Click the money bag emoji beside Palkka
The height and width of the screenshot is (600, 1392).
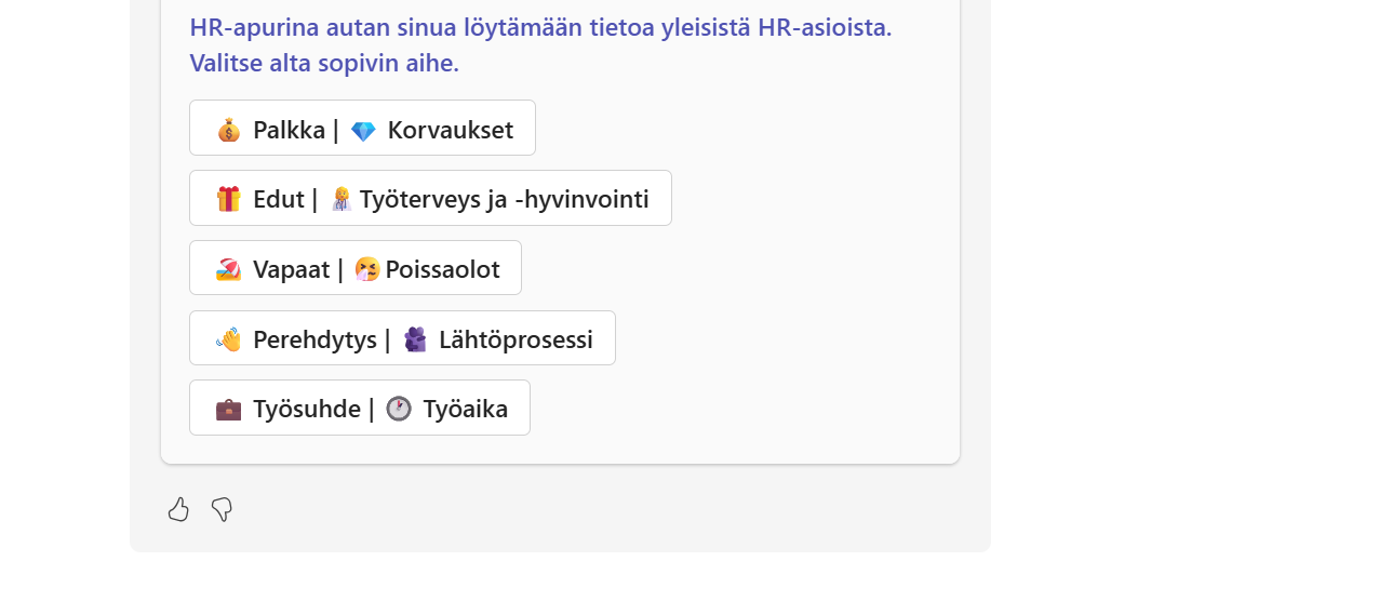click(x=229, y=130)
